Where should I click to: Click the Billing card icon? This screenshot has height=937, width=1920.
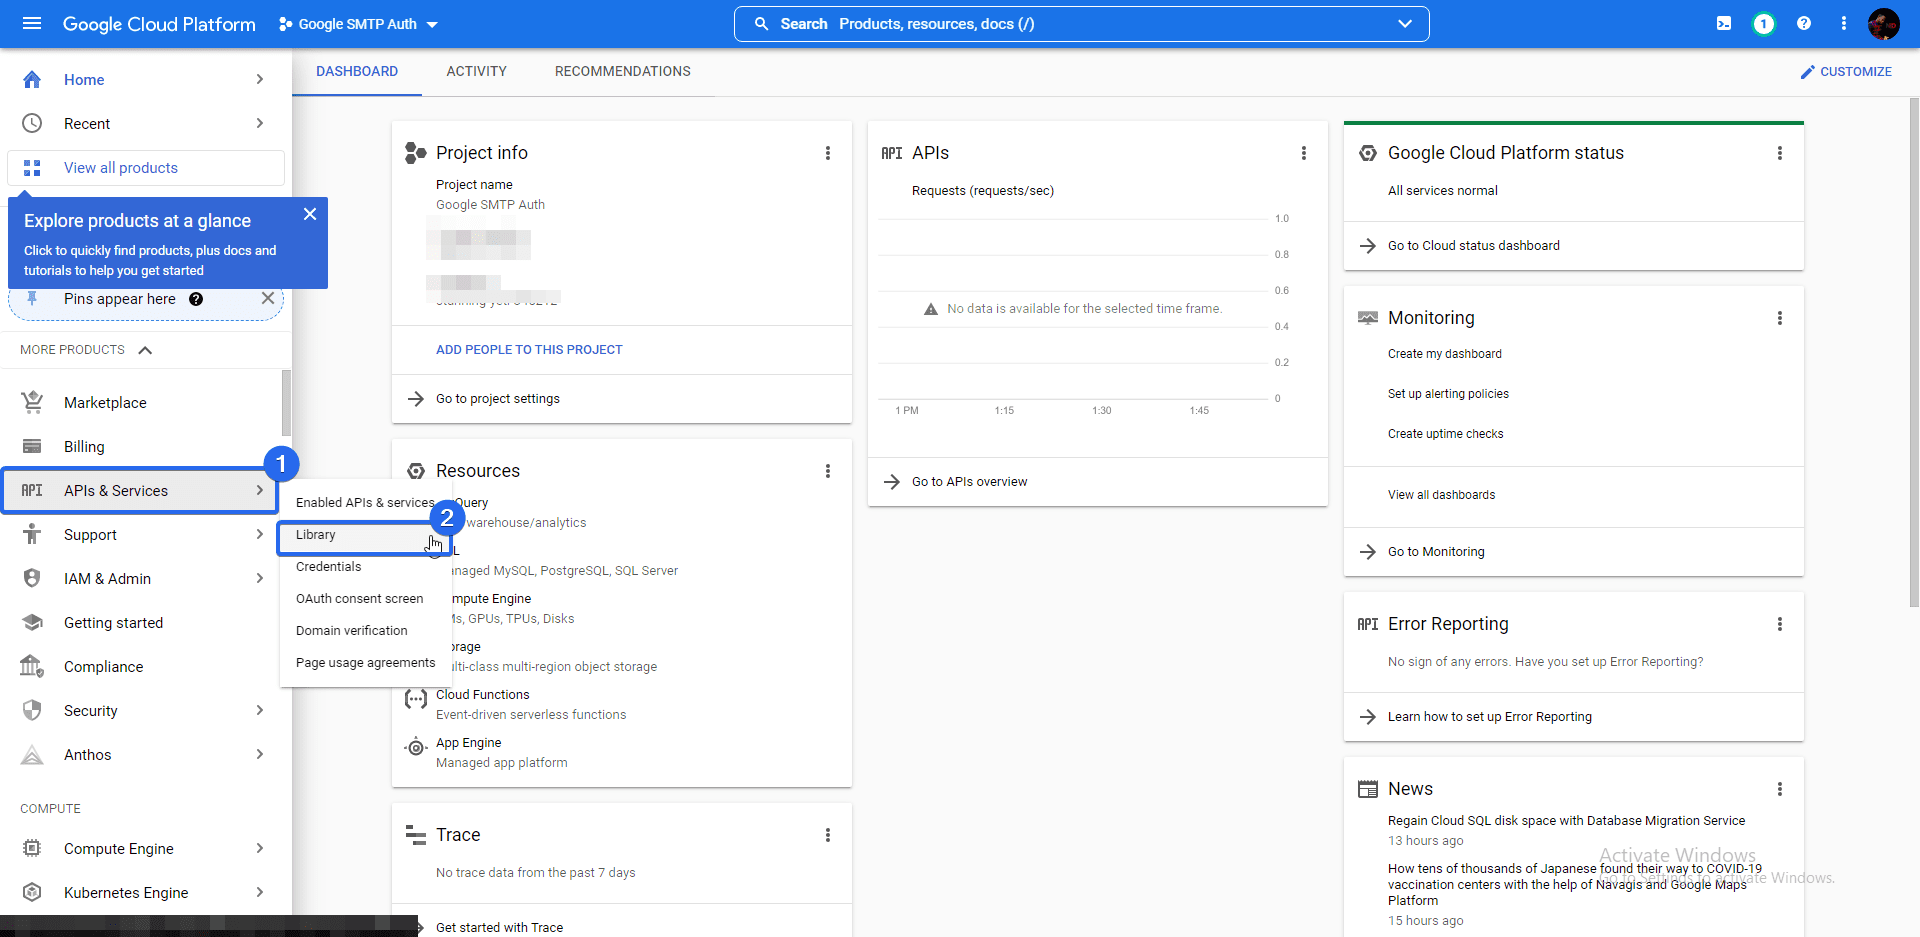coord(32,446)
